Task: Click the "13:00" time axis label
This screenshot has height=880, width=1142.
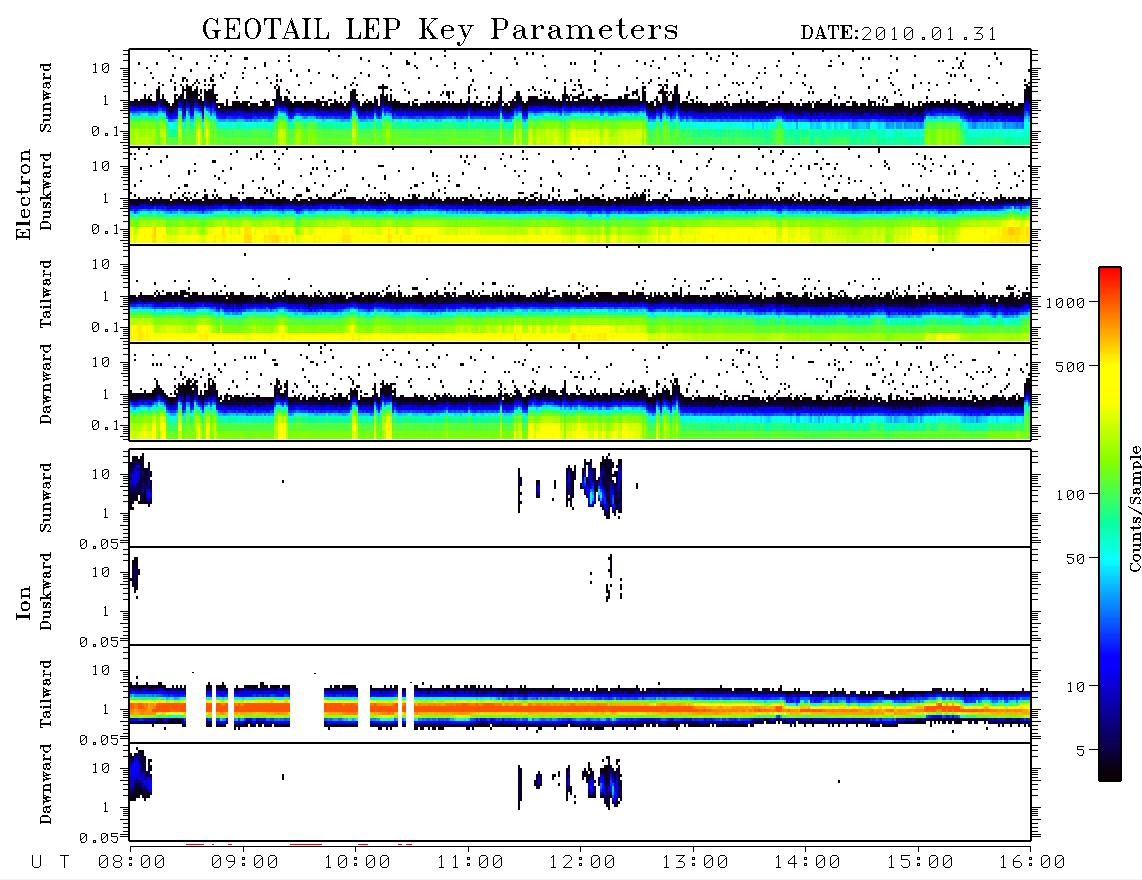Action: tap(695, 863)
